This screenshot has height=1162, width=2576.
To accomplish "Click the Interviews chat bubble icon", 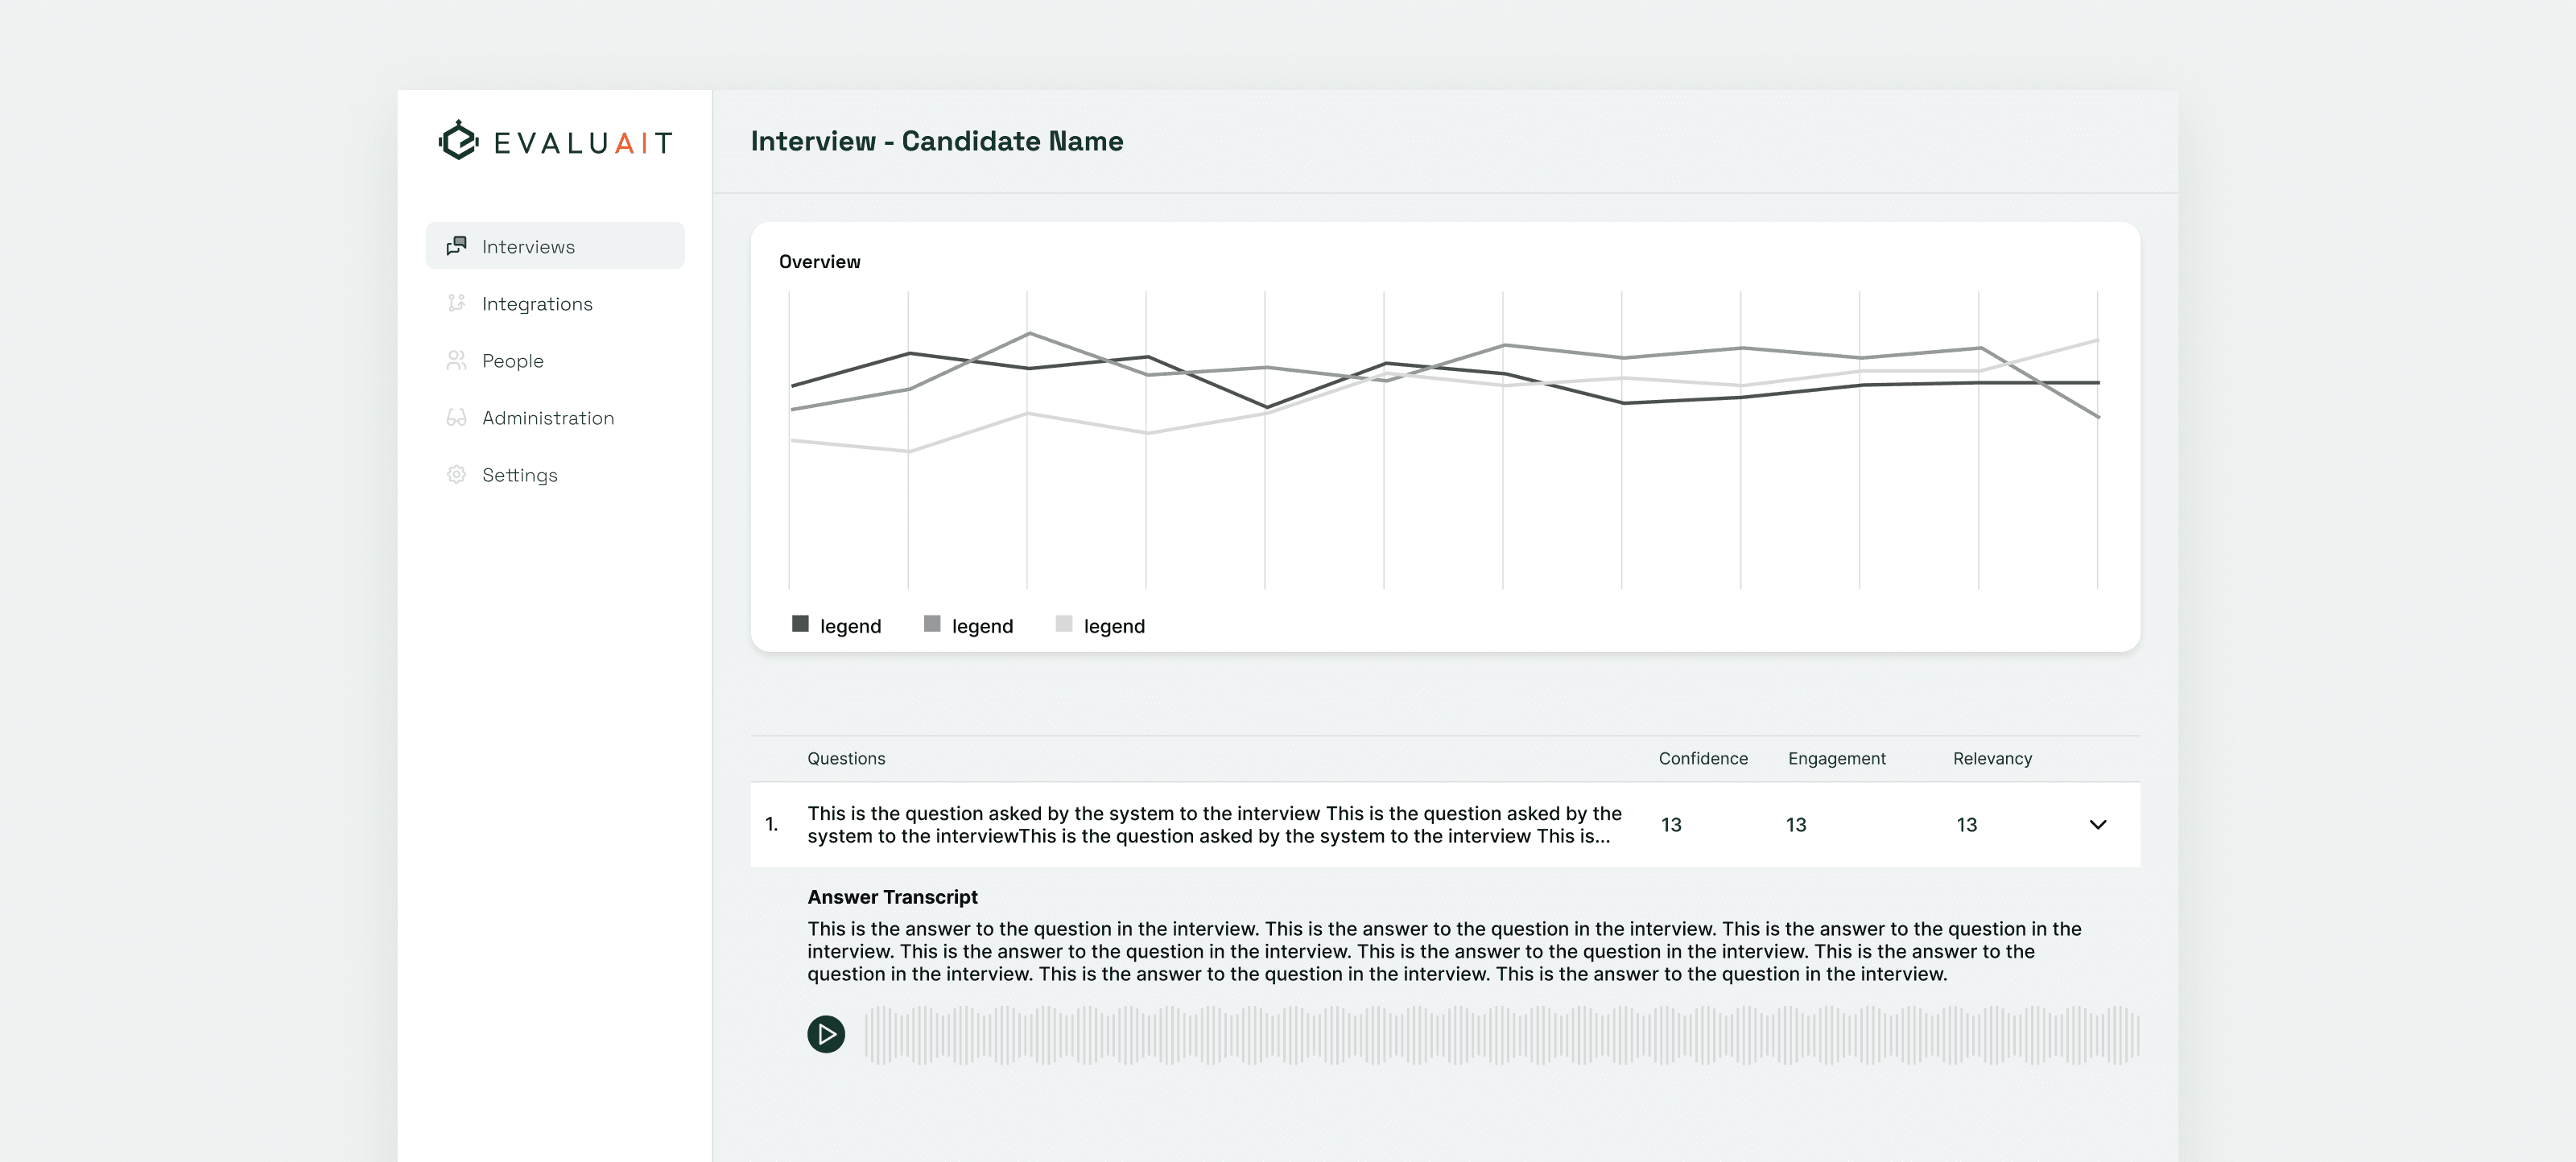I will tap(456, 246).
